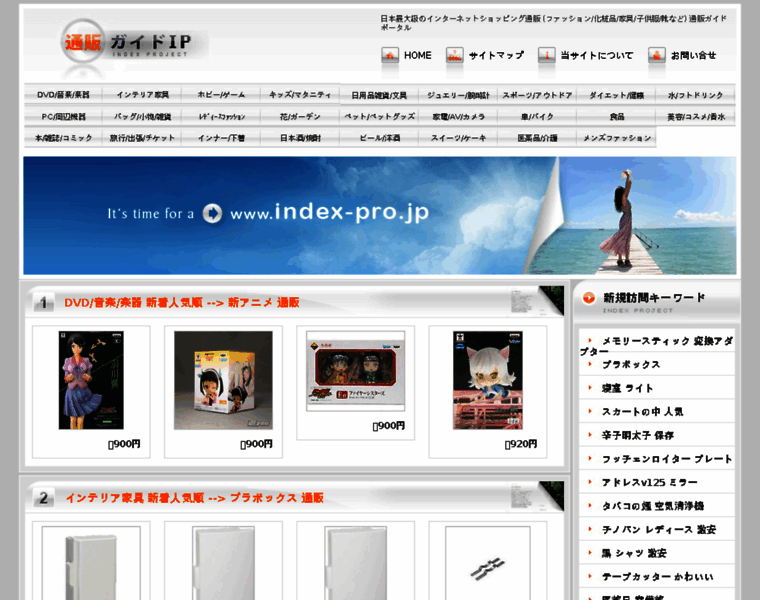Open the DVD/音楽/楽器 新着人気順 section heading
Image resolution: width=760 pixels, height=600 pixels.
pyautogui.click(x=182, y=302)
